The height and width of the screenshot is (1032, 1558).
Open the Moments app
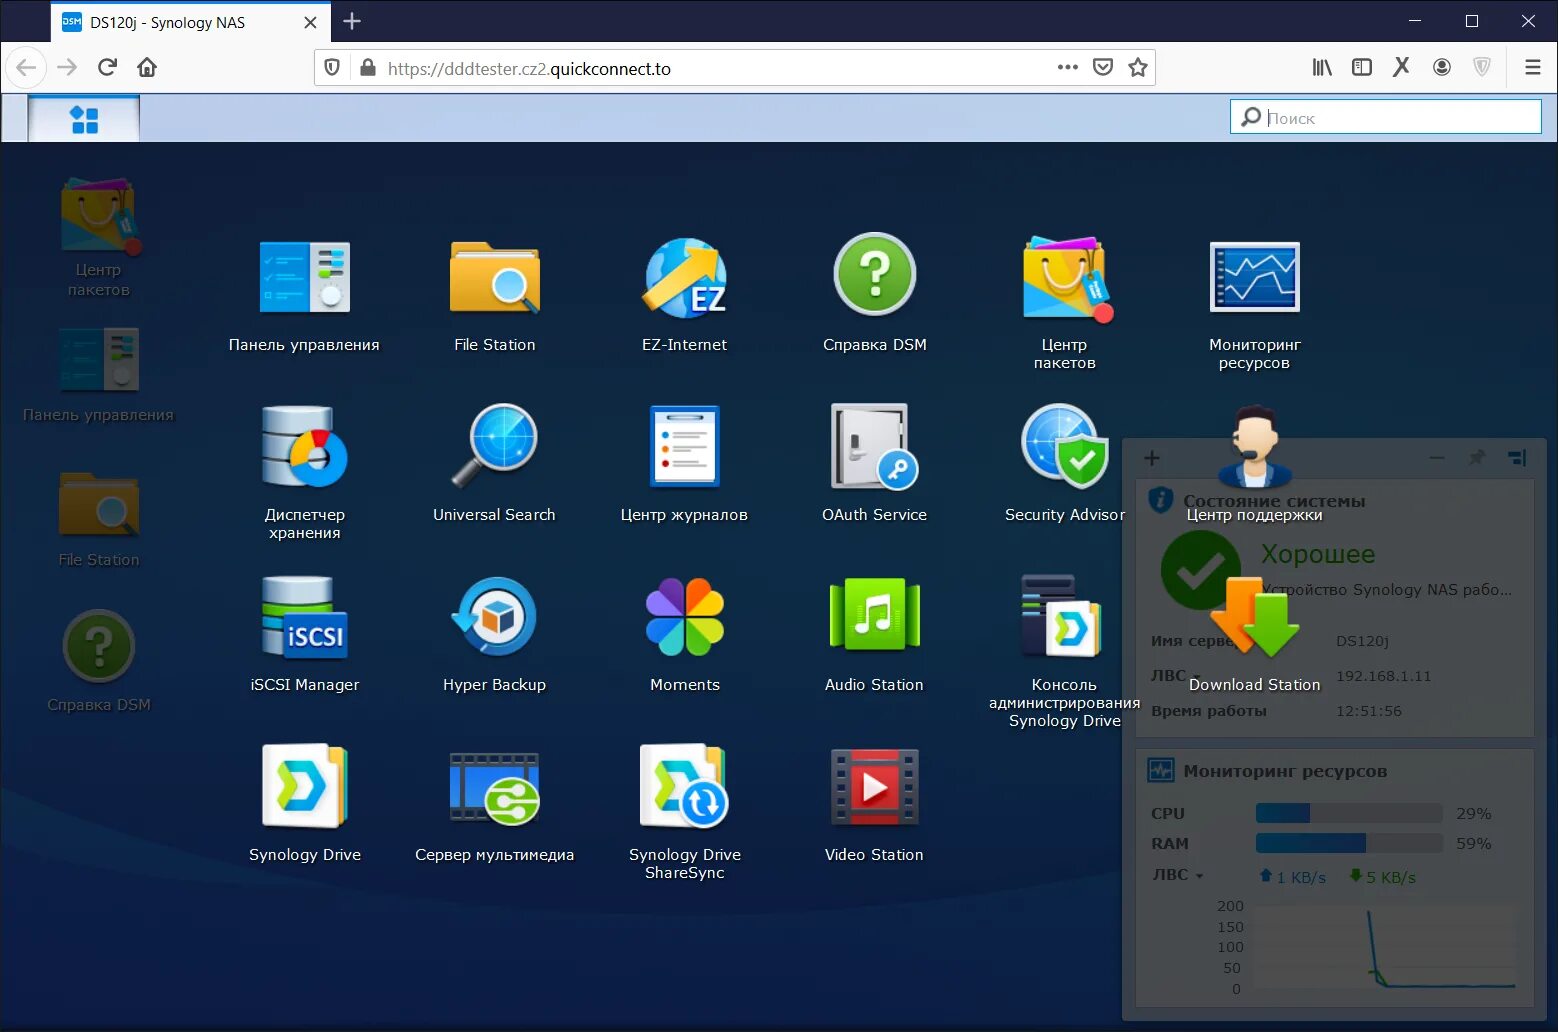(x=684, y=617)
